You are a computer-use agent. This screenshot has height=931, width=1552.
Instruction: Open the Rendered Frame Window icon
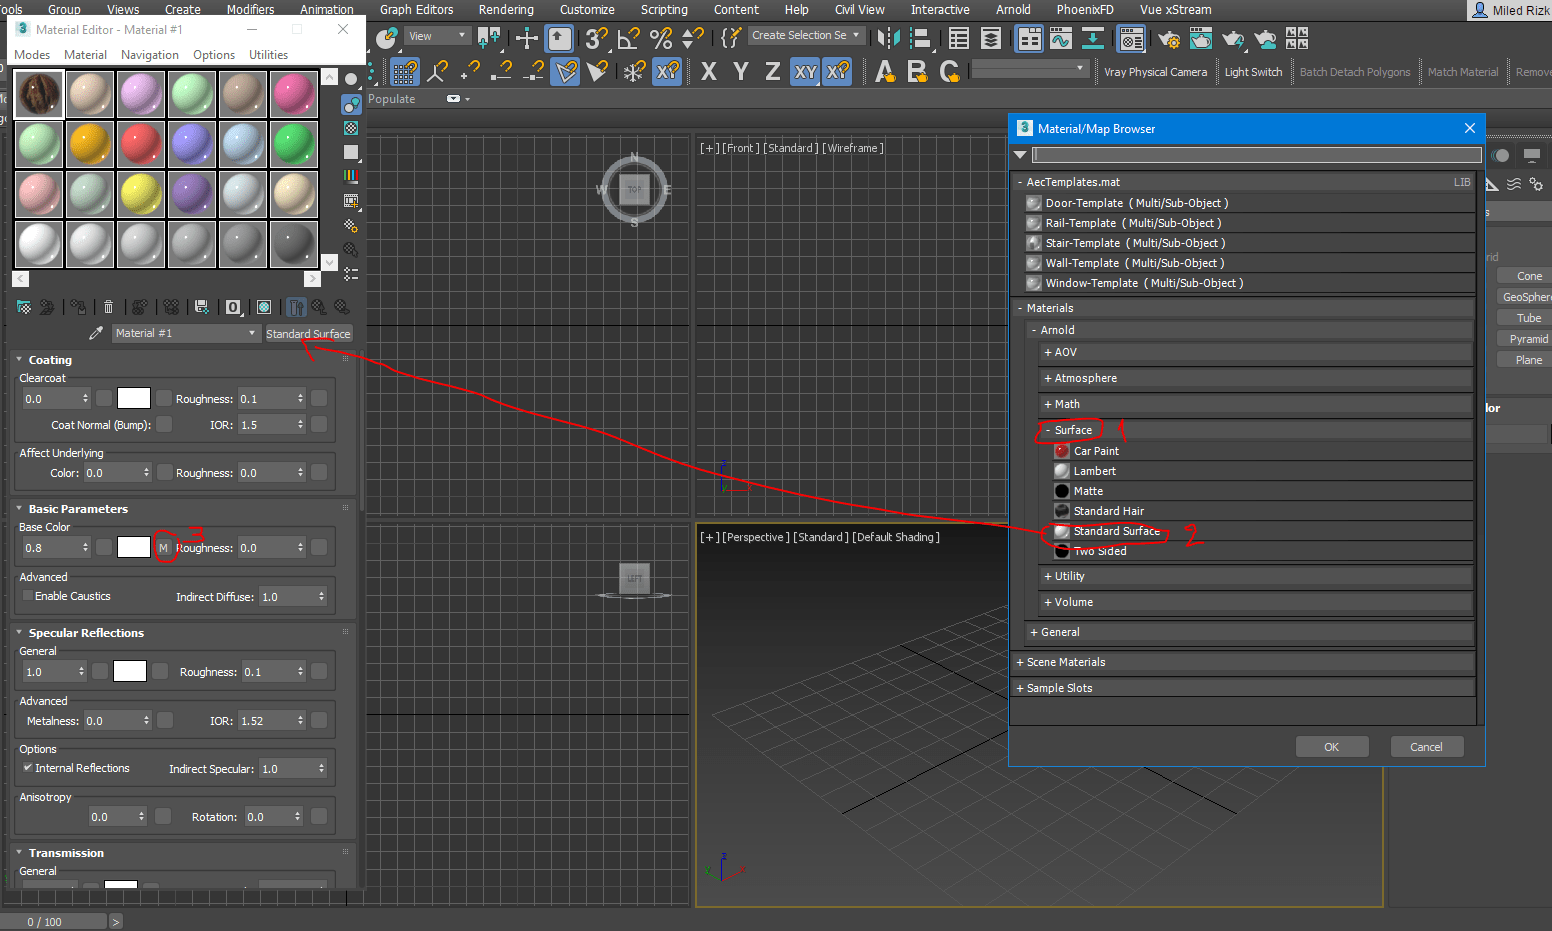point(1200,39)
